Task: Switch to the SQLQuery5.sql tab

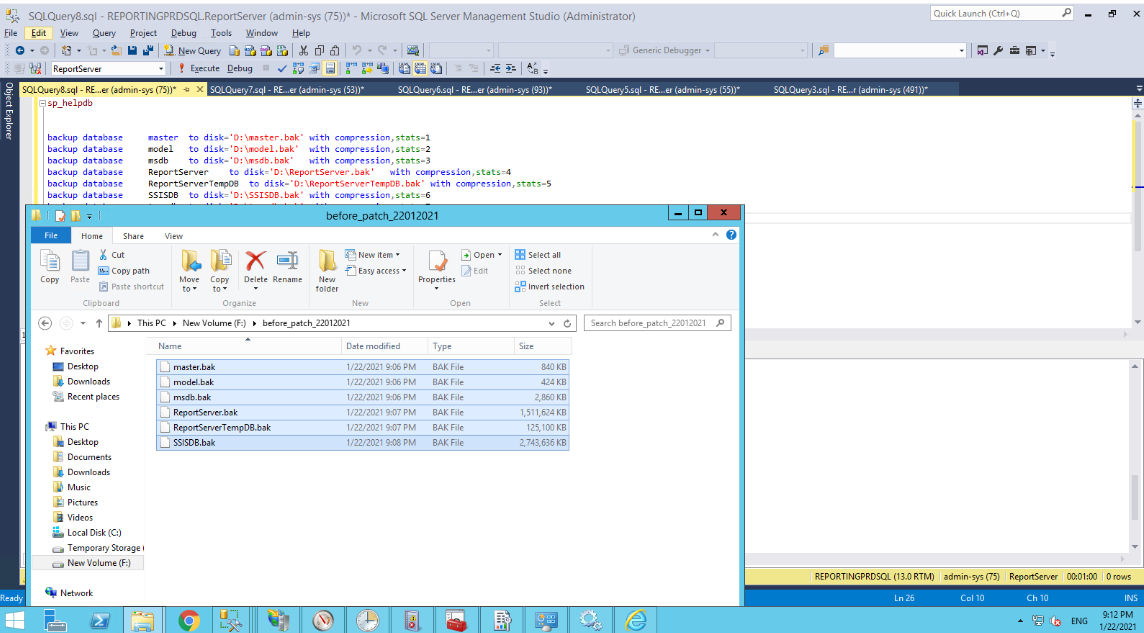Action: 662,90
